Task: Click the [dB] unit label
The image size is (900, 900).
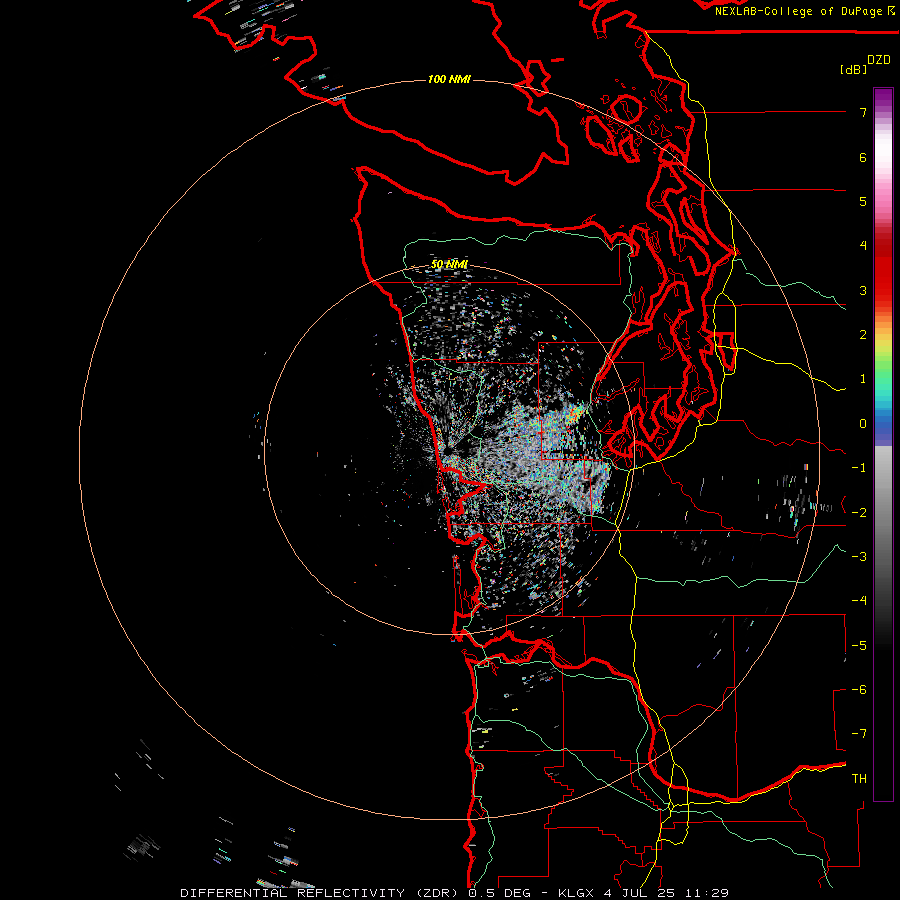Action: click(x=854, y=69)
